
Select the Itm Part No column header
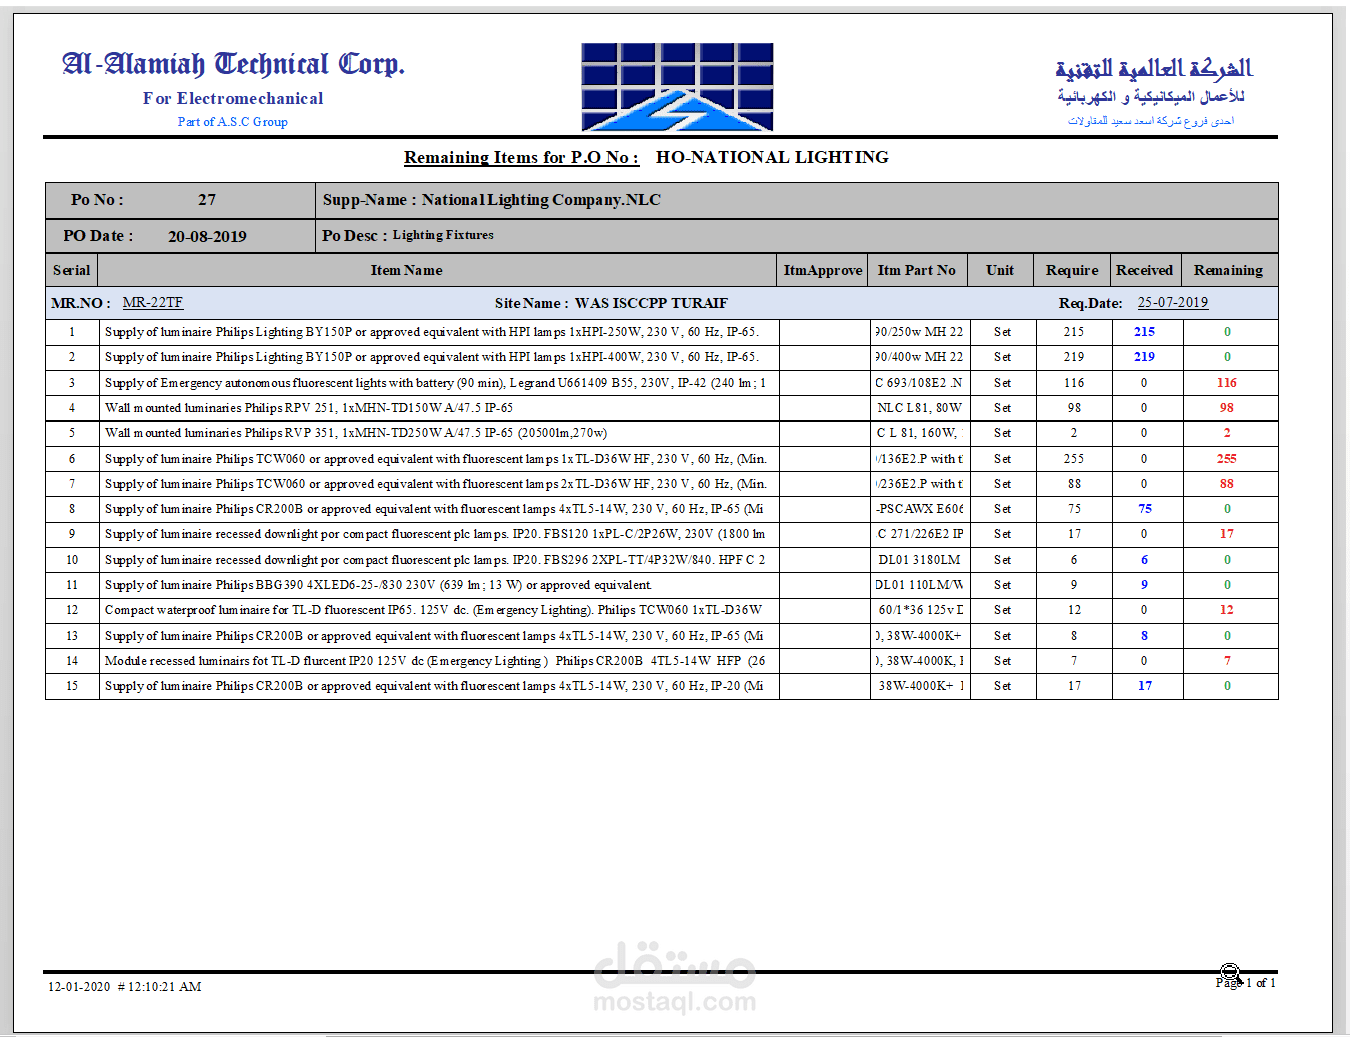(917, 270)
